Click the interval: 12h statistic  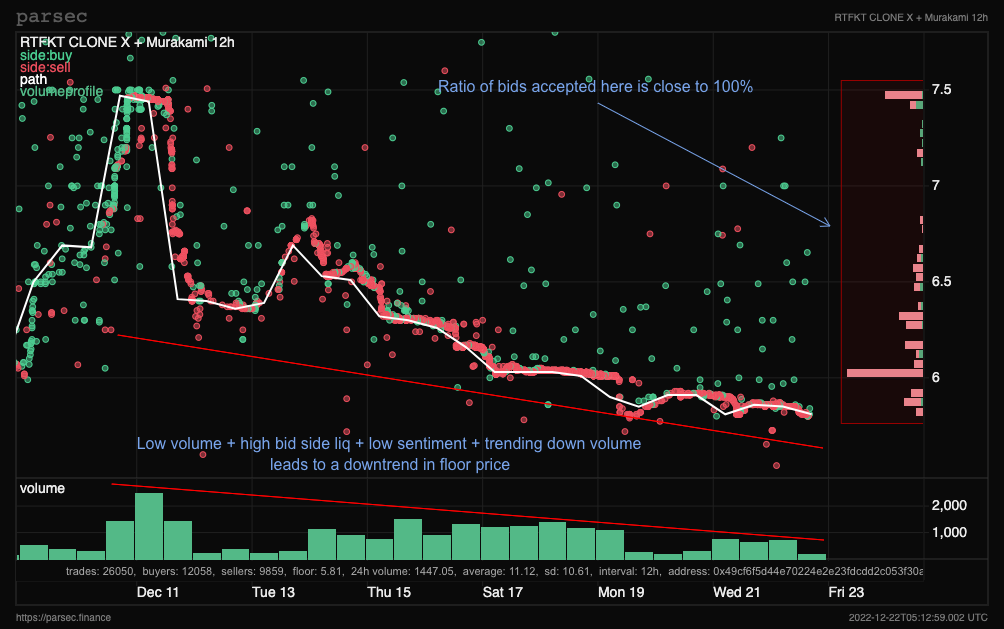pos(630,571)
